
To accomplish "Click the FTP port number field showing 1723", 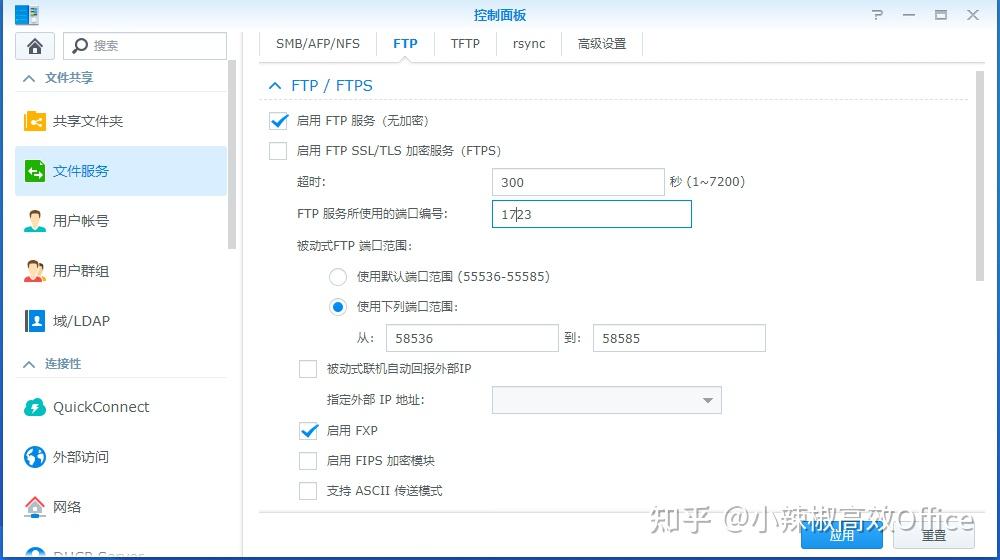I will tap(592, 214).
